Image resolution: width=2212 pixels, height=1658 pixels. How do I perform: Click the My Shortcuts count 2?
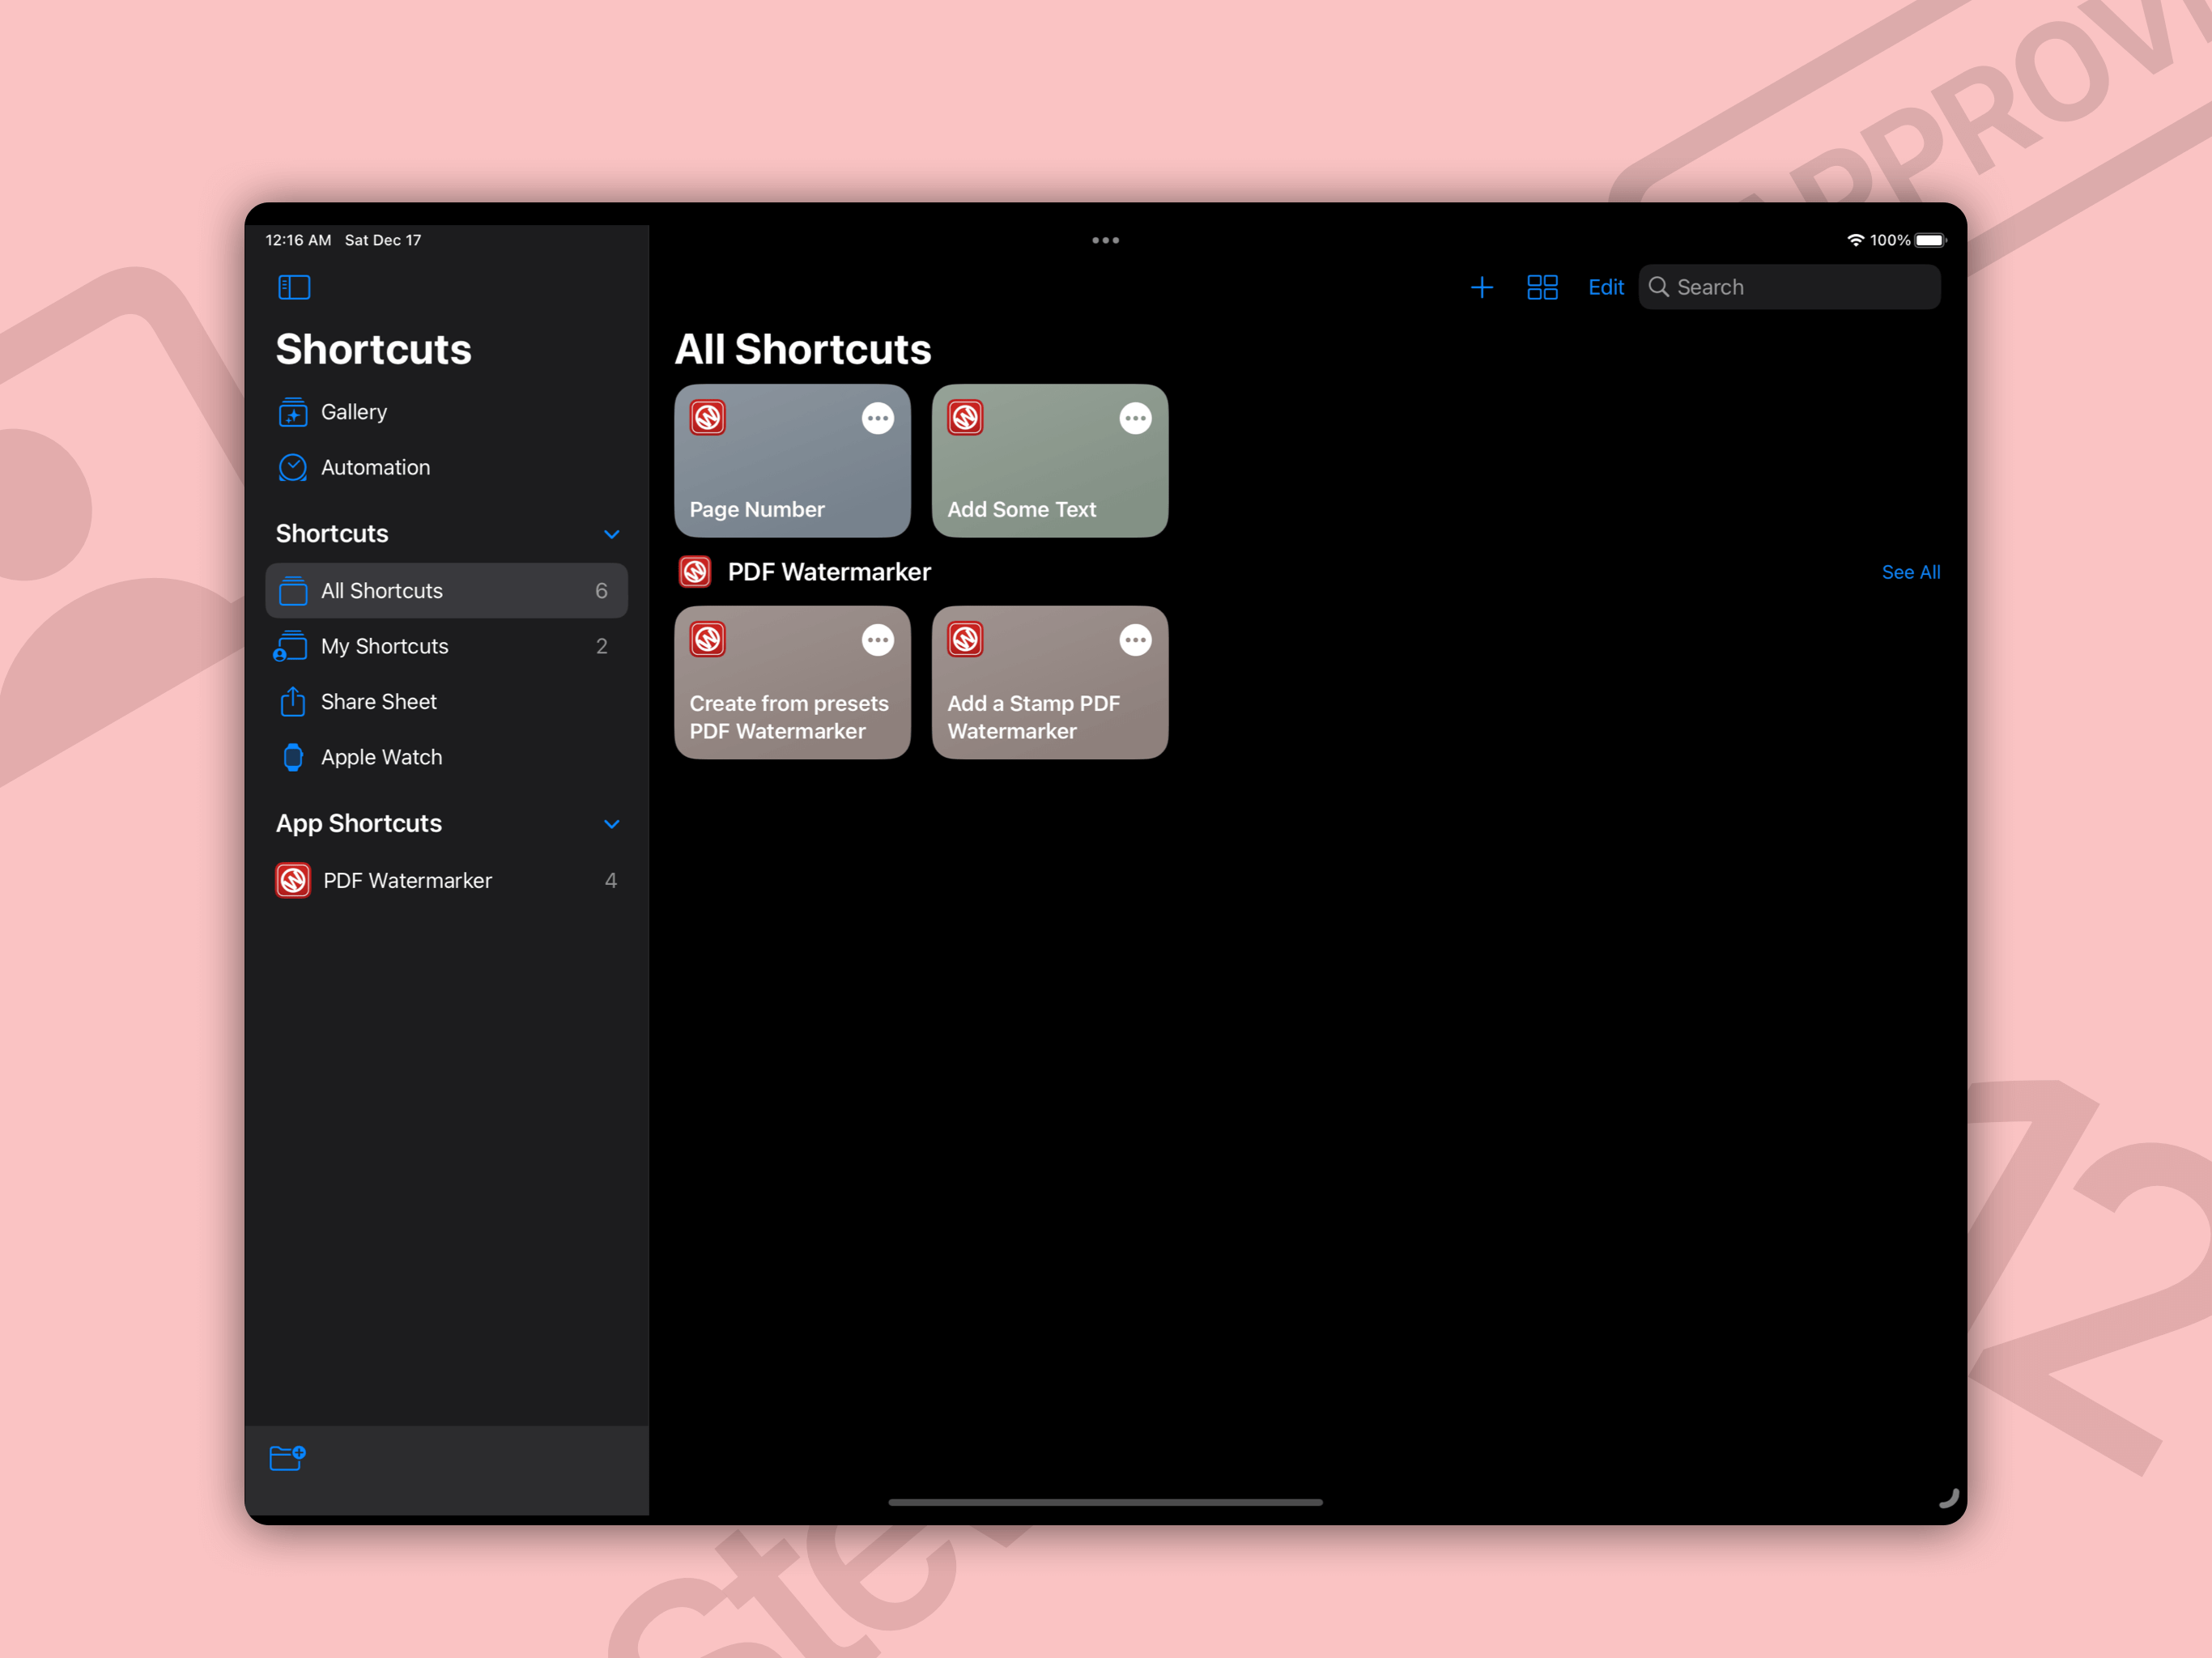(x=601, y=646)
